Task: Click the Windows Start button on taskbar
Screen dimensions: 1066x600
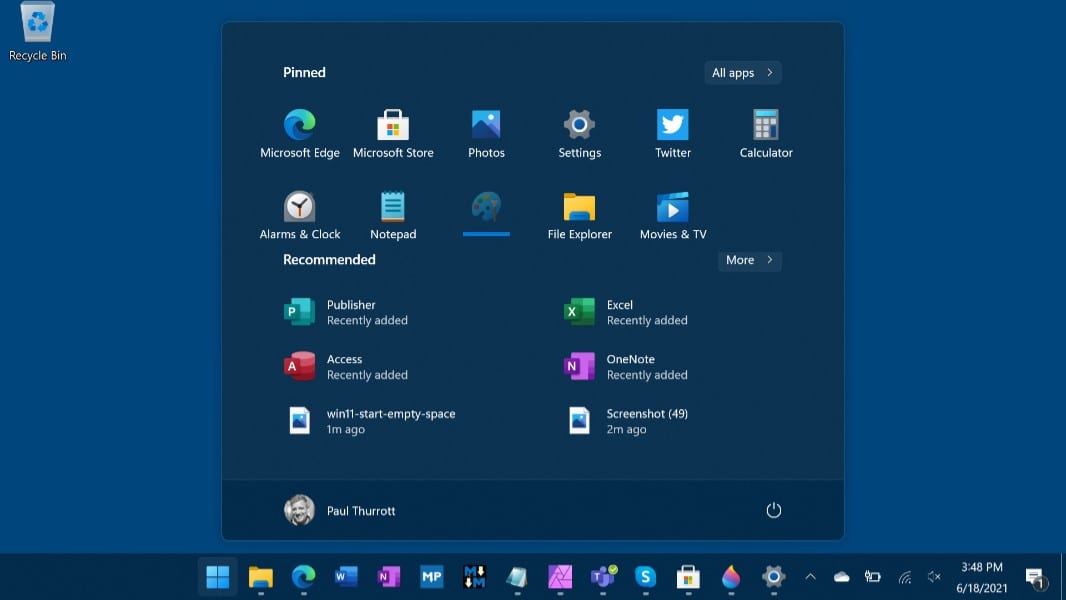Action: [x=218, y=577]
